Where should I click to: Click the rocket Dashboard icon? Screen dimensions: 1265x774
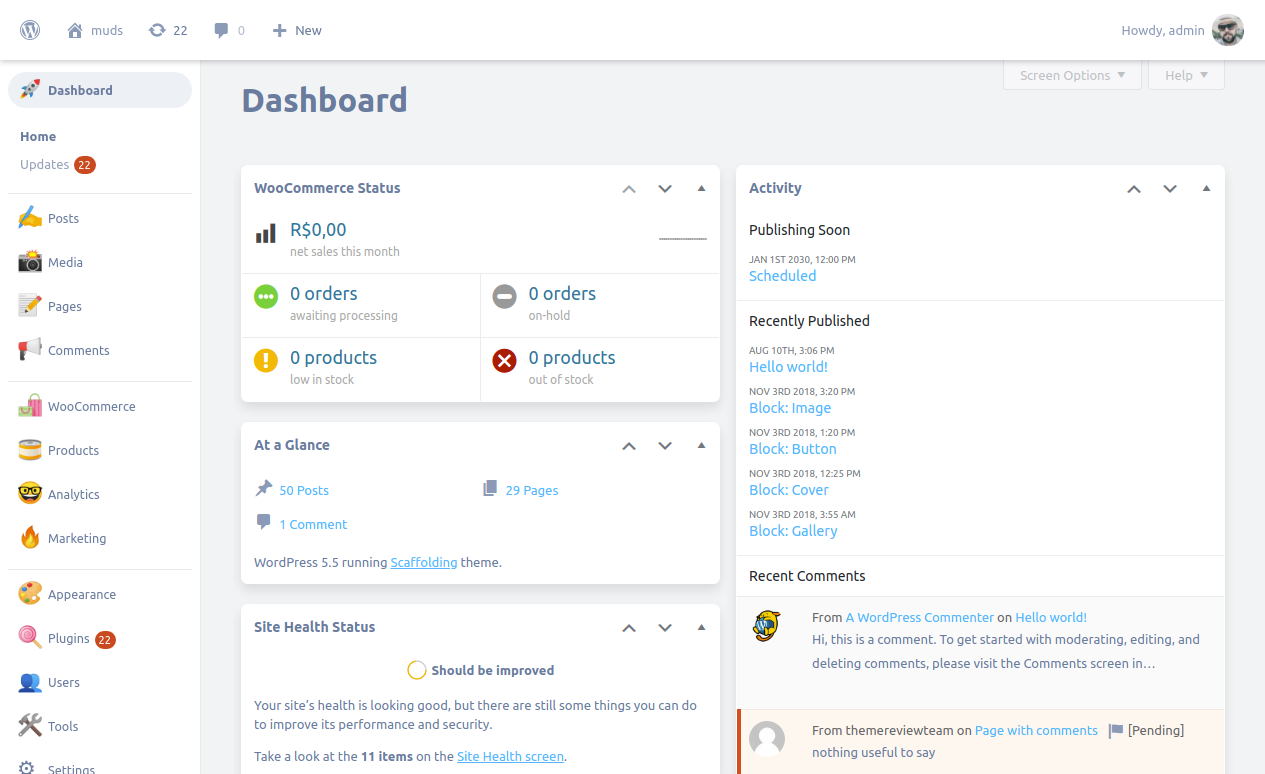click(x=30, y=90)
